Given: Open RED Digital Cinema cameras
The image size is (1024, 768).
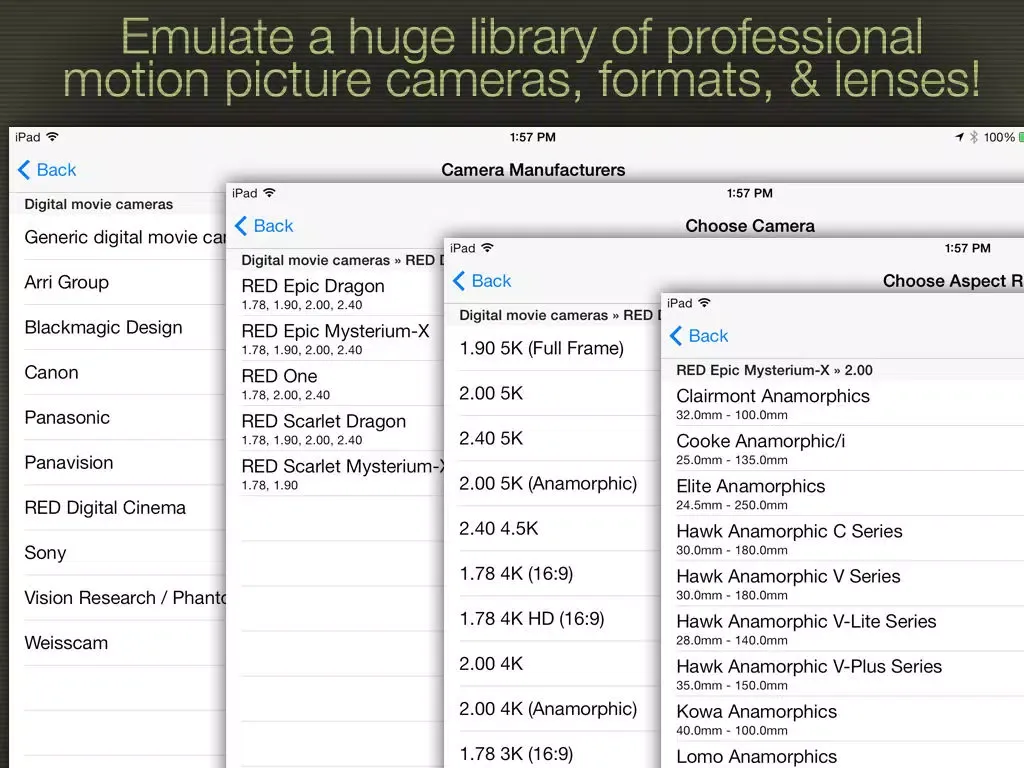Looking at the screenshot, I should point(105,507).
